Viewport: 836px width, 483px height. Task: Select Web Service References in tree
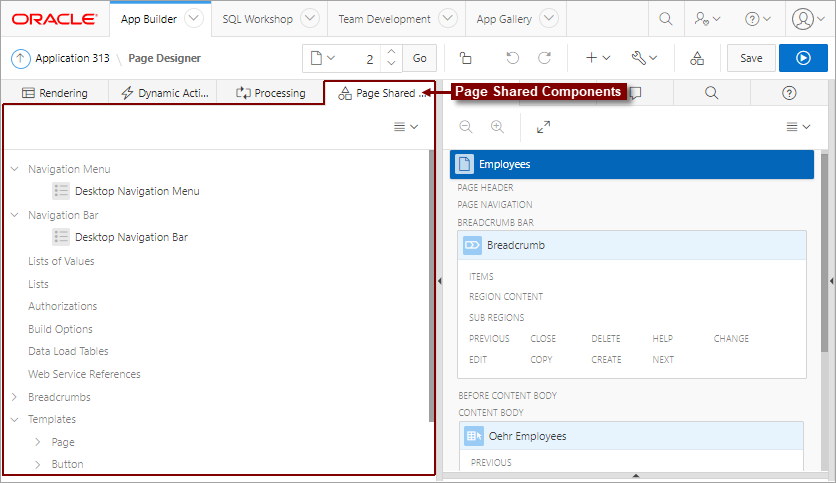(84, 374)
